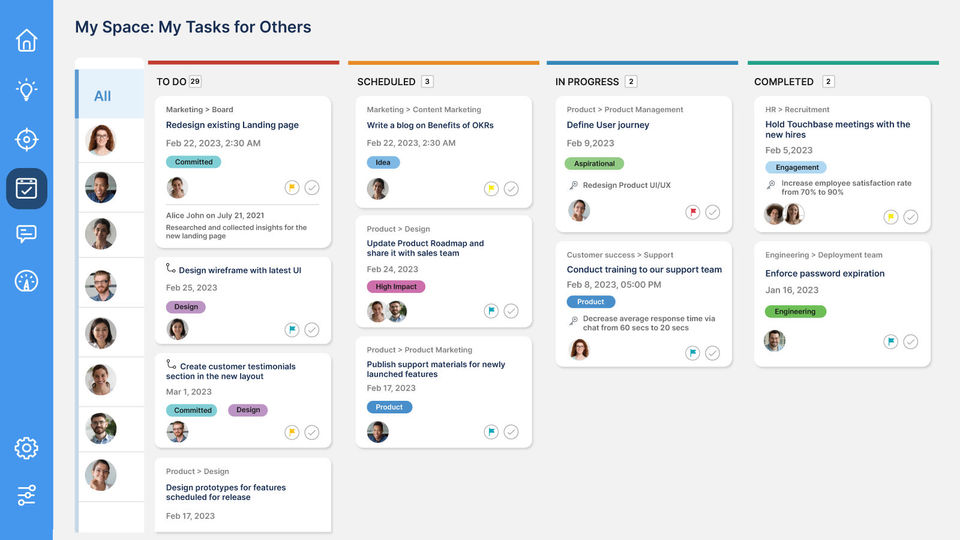Open the filter sliders sidebar icon
This screenshot has height=540, width=960.
[26, 495]
